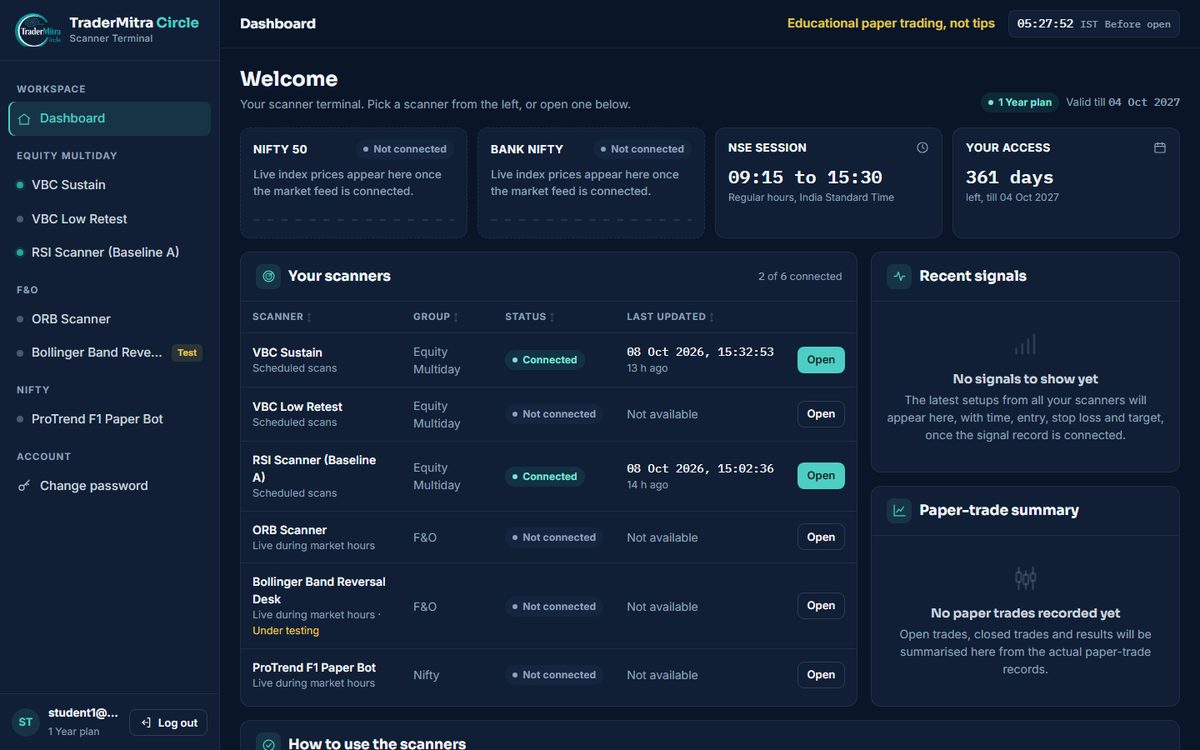Click the chart icon beside Paper-trade summary
Screen dimensions: 1200x750
point(899,510)
